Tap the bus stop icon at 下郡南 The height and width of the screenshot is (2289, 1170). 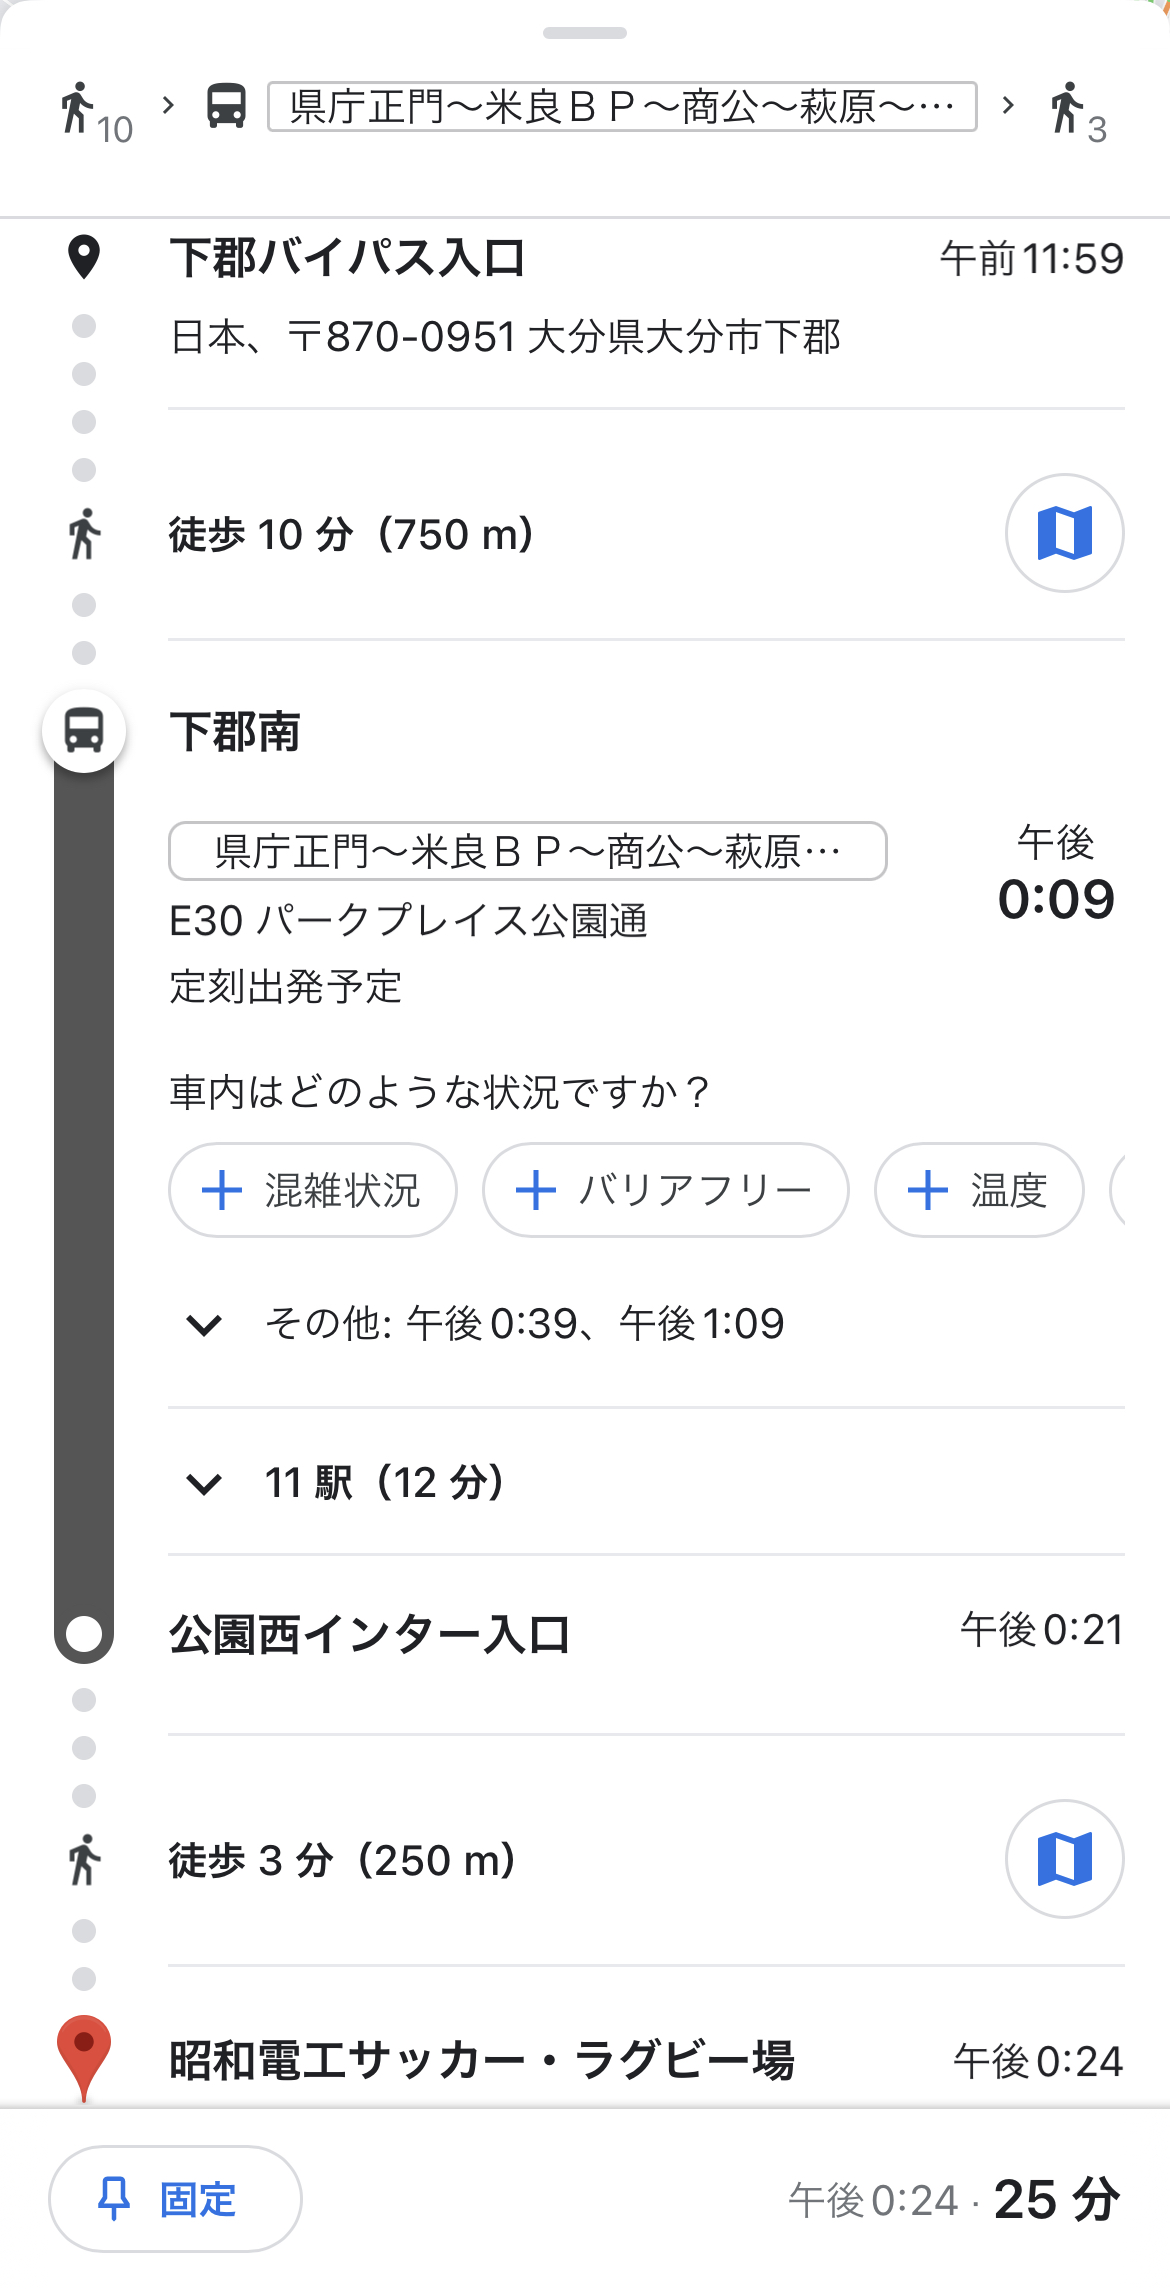tap(84, 731)
